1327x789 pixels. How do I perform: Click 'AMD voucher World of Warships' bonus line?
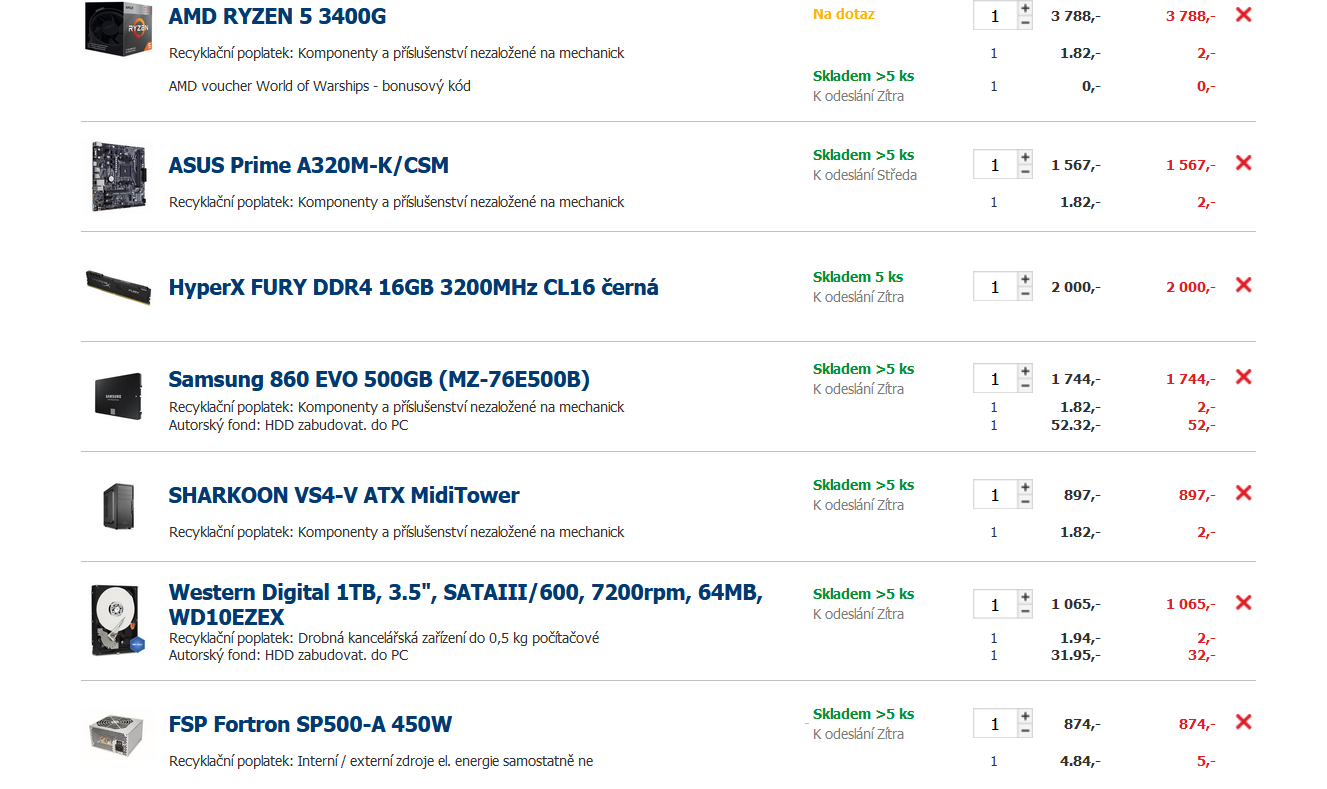point(320,86)
